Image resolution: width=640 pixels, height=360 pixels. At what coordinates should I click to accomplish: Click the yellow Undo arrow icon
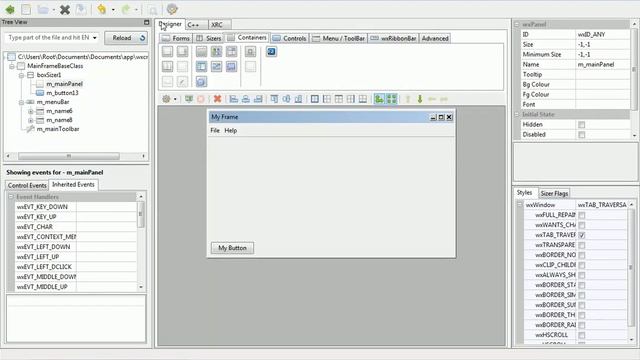pyautogui.click(x=102, y=9)
